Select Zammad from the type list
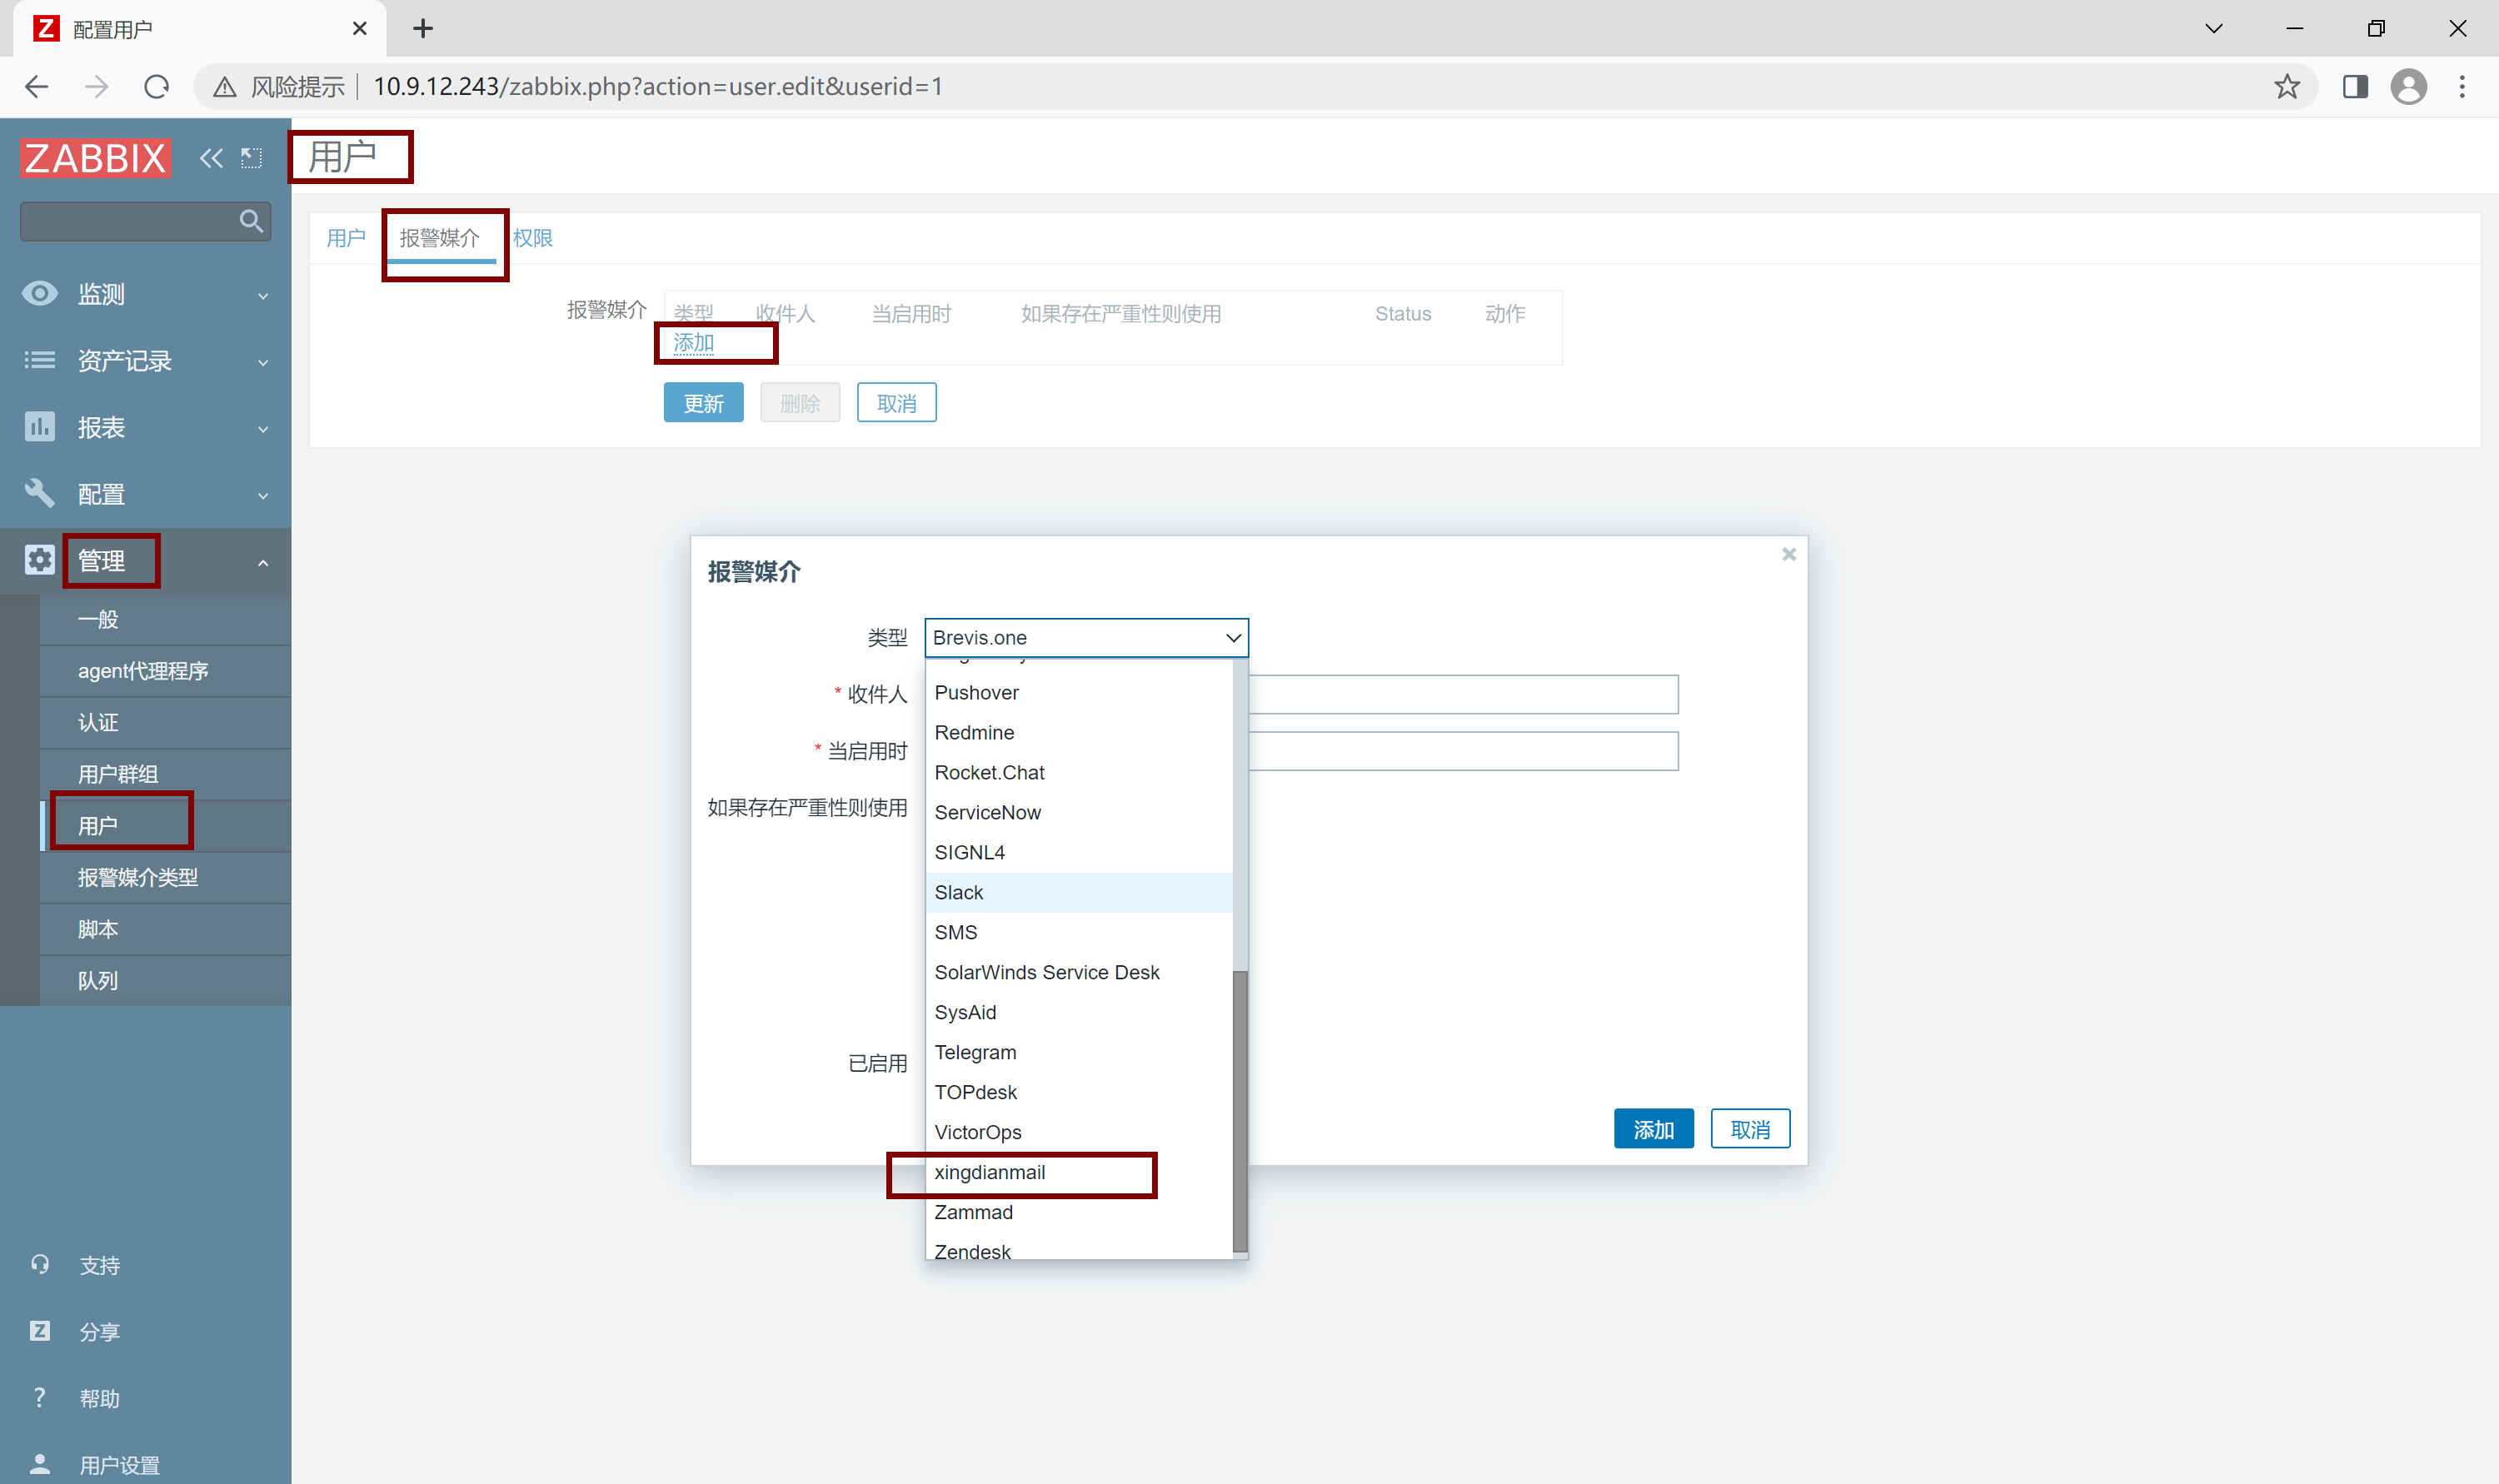The height and width of the screenshot is (1484, 2499). coord(1079,1213)
